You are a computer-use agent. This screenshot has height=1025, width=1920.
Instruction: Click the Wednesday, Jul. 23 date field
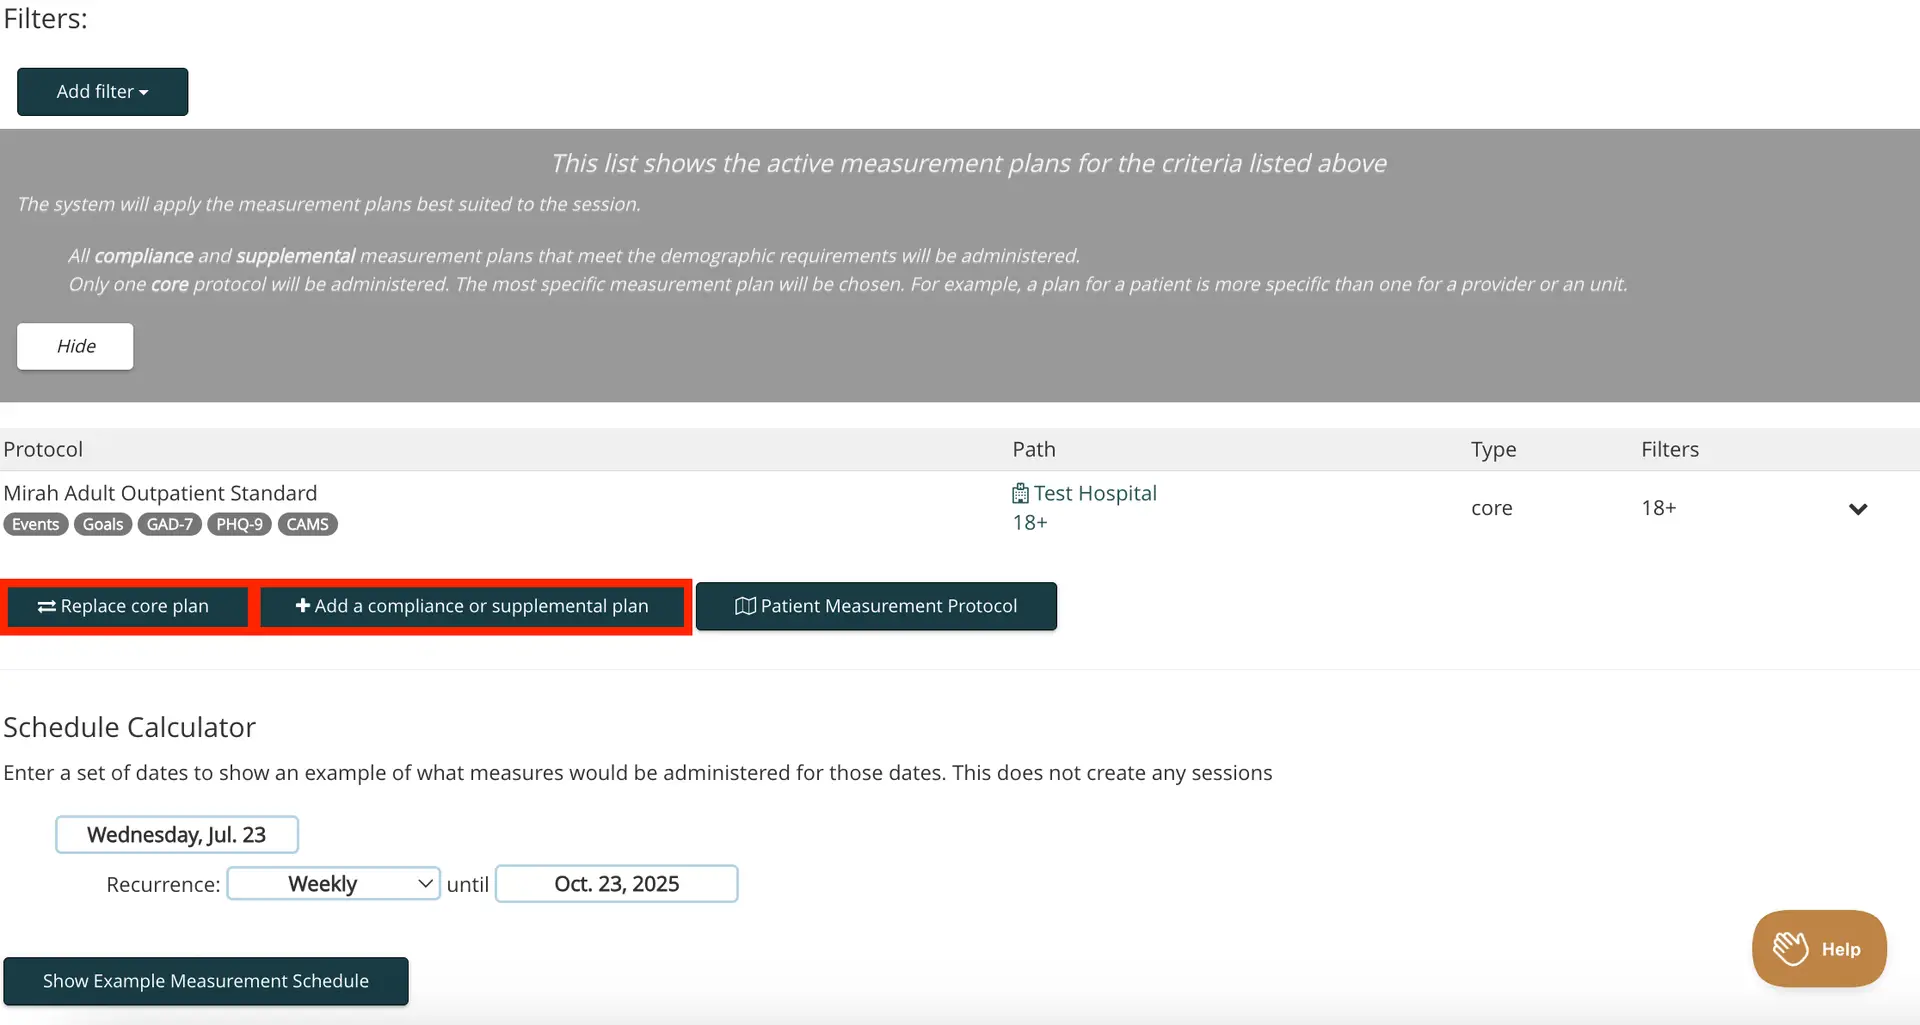click(x=176, y=834)
